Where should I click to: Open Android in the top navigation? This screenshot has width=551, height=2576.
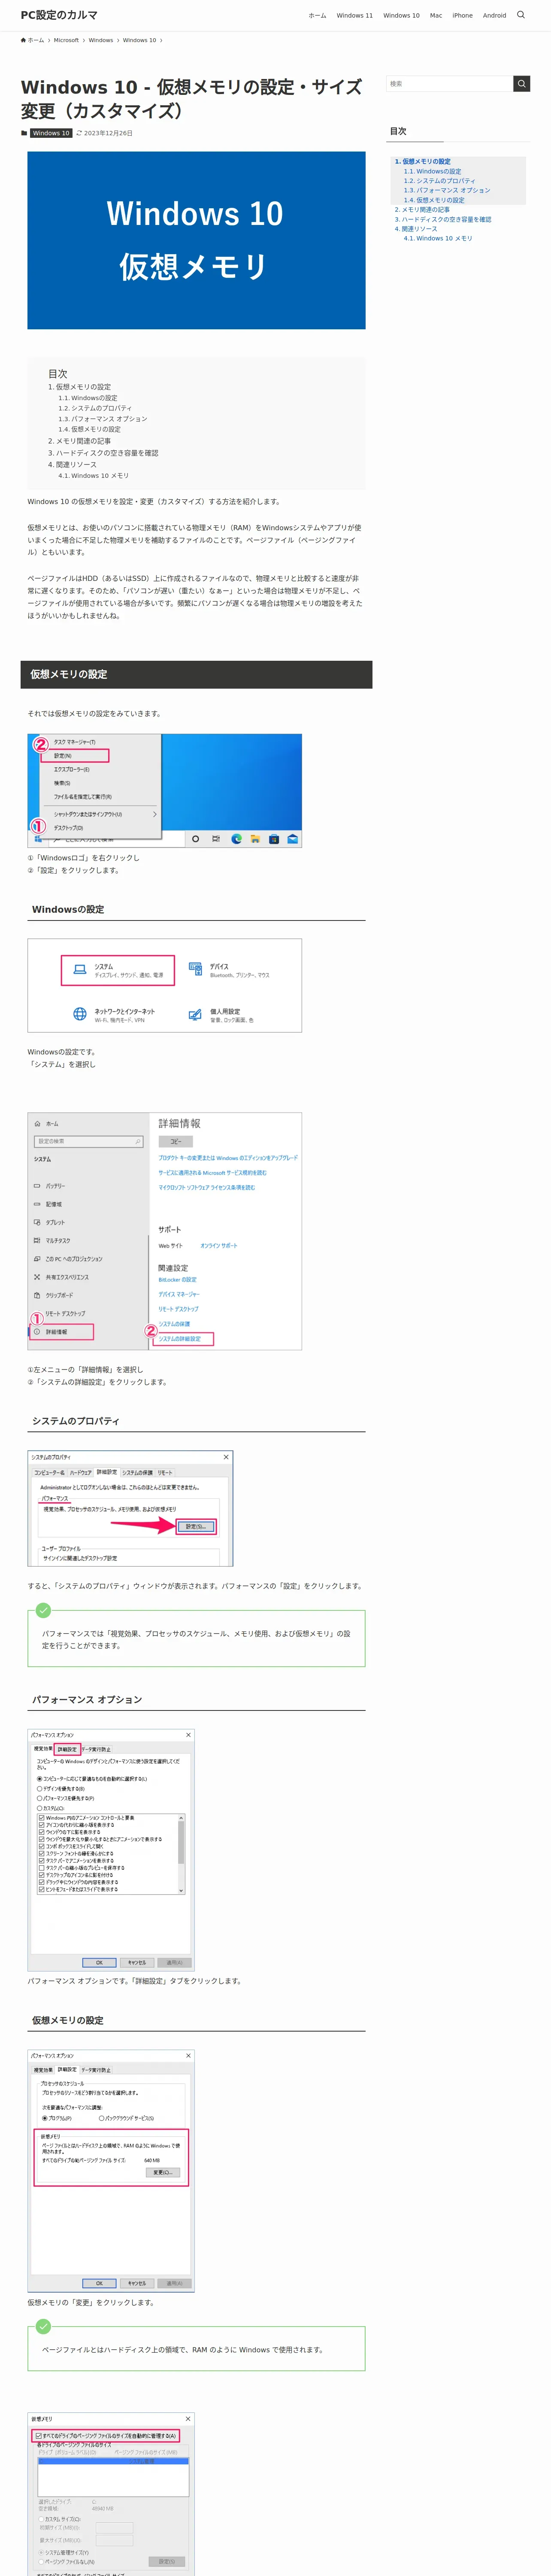[x=494, y=15]
